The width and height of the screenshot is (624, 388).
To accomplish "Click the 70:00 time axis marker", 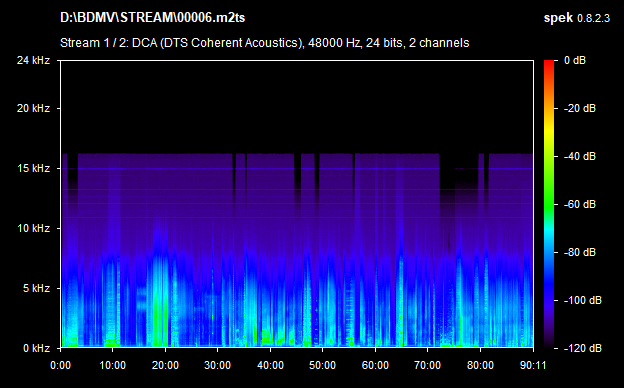I will pos(427,365).
